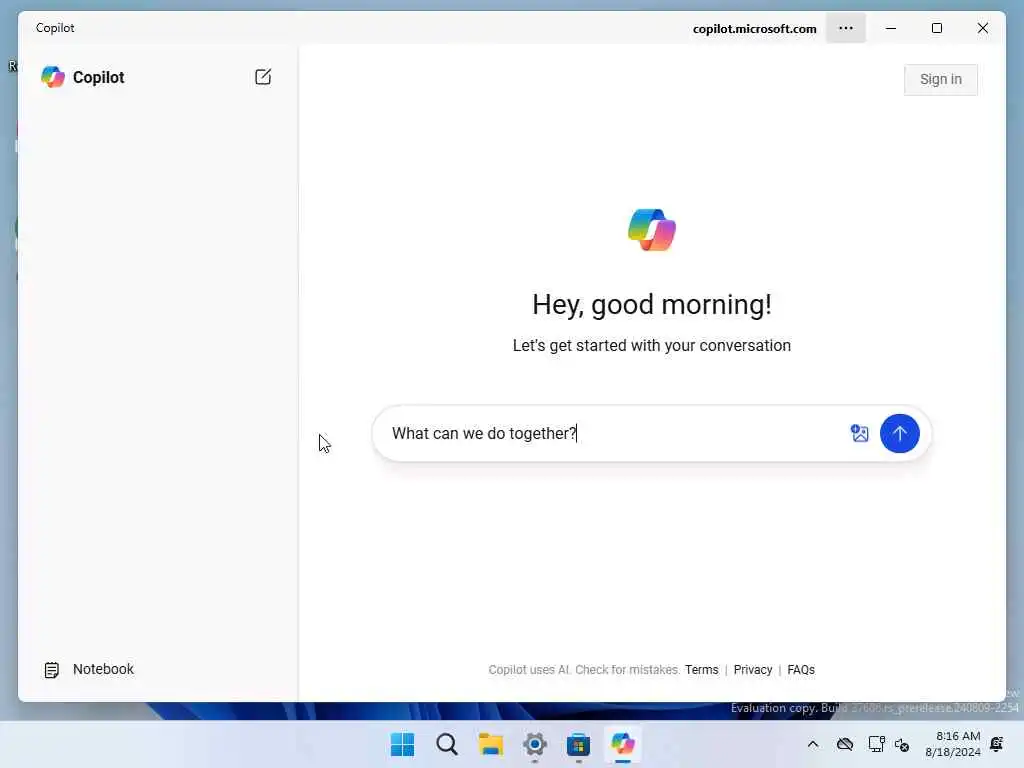Viewport: 1024px width, 768px height.
Task: Open Microsoft Store from taskbar
Action: pos(578,744)
